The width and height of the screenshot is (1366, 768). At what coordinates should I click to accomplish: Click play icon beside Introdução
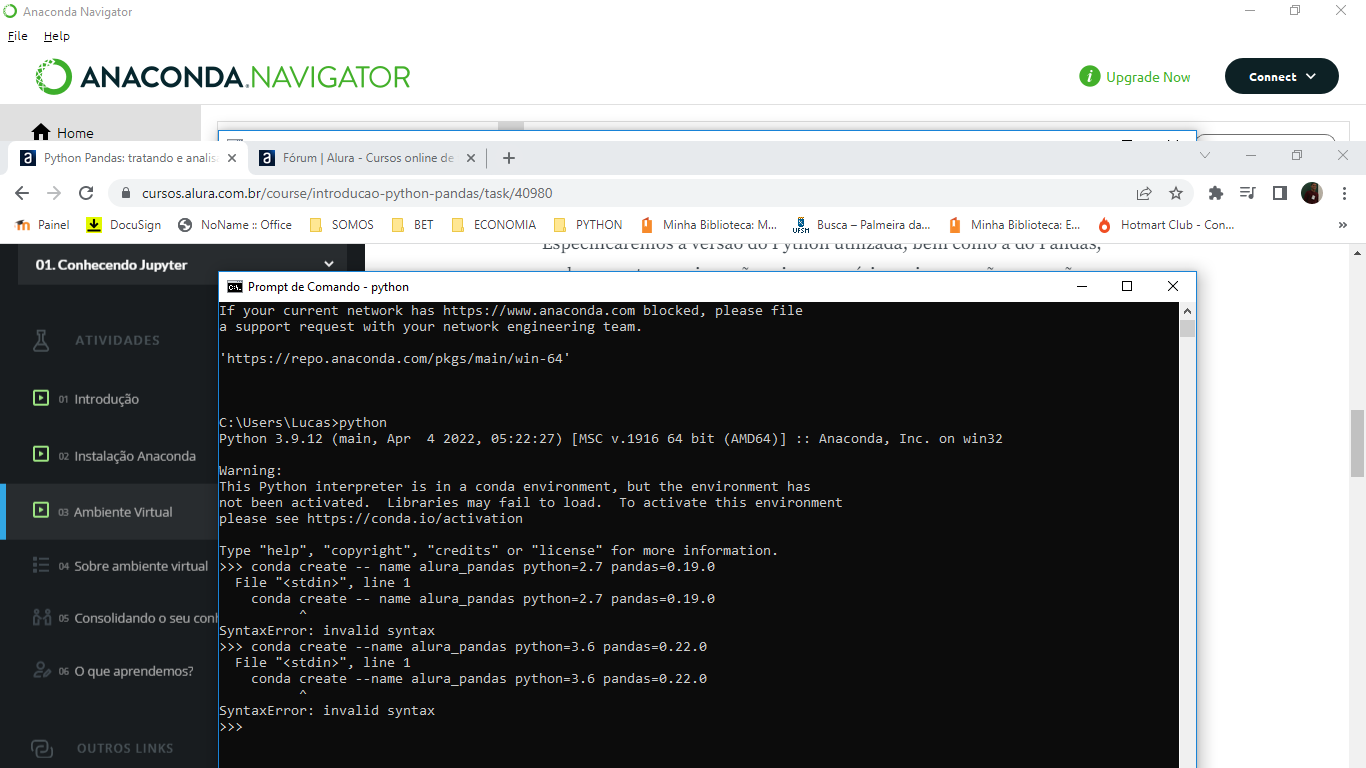[x=41, y=398]
